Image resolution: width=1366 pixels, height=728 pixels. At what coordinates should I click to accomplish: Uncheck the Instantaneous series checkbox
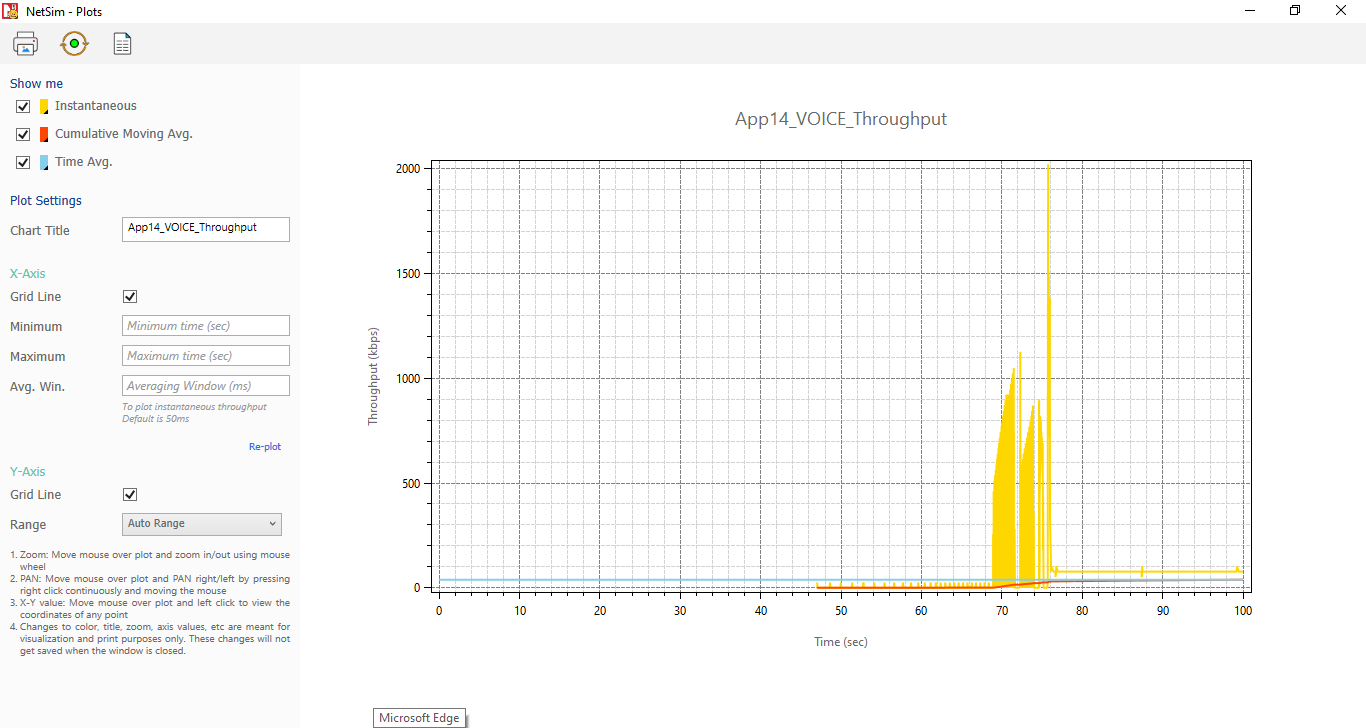click(x=23, y=106)
